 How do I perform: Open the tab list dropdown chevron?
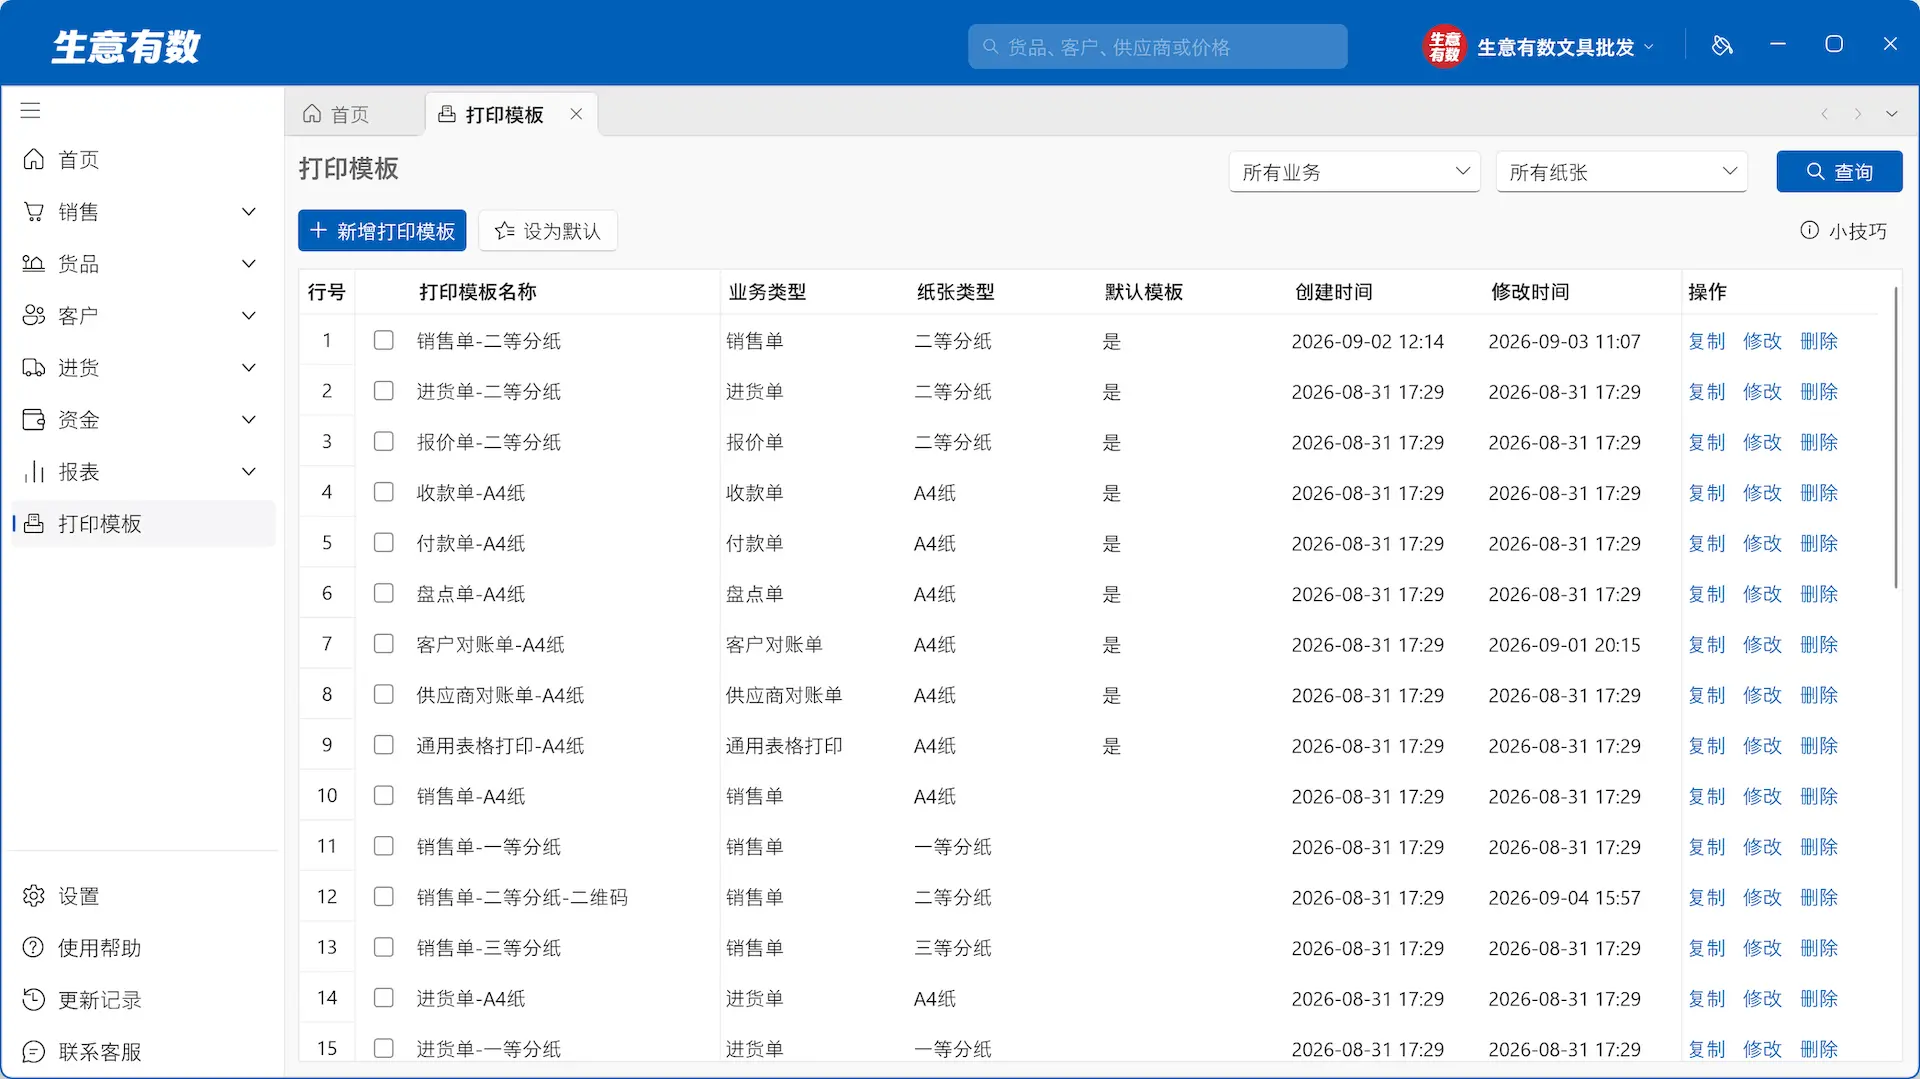(1892, 114)
